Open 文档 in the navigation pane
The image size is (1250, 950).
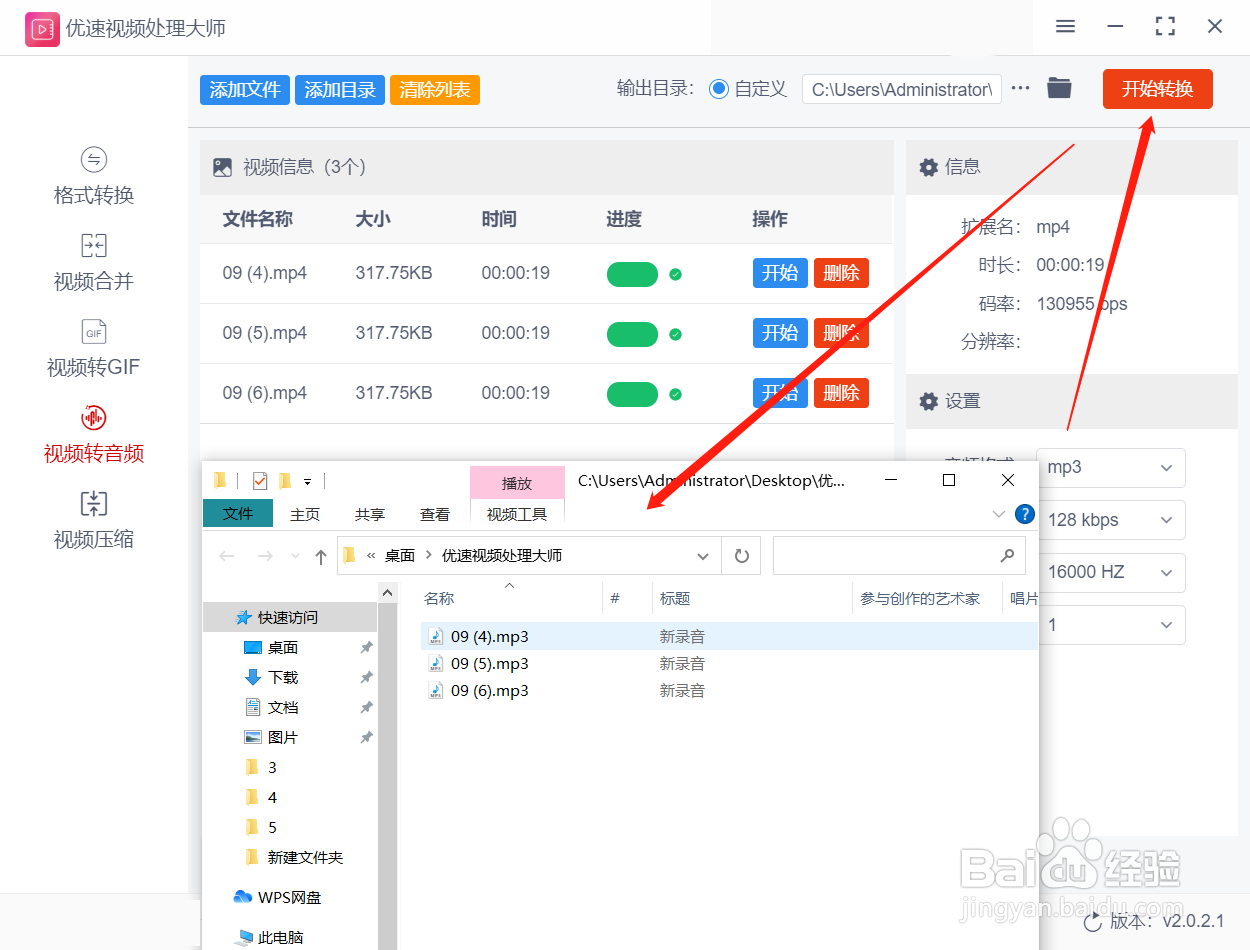[x=282, y=708]
